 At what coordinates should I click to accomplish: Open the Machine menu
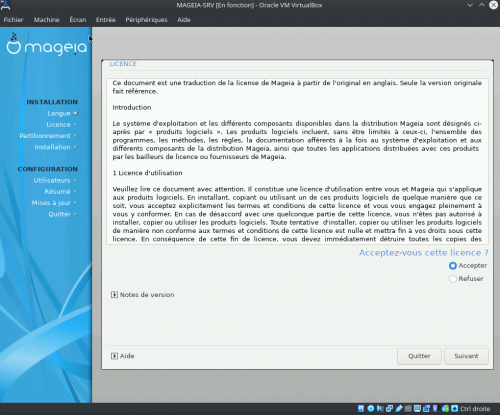click(46, 20)
